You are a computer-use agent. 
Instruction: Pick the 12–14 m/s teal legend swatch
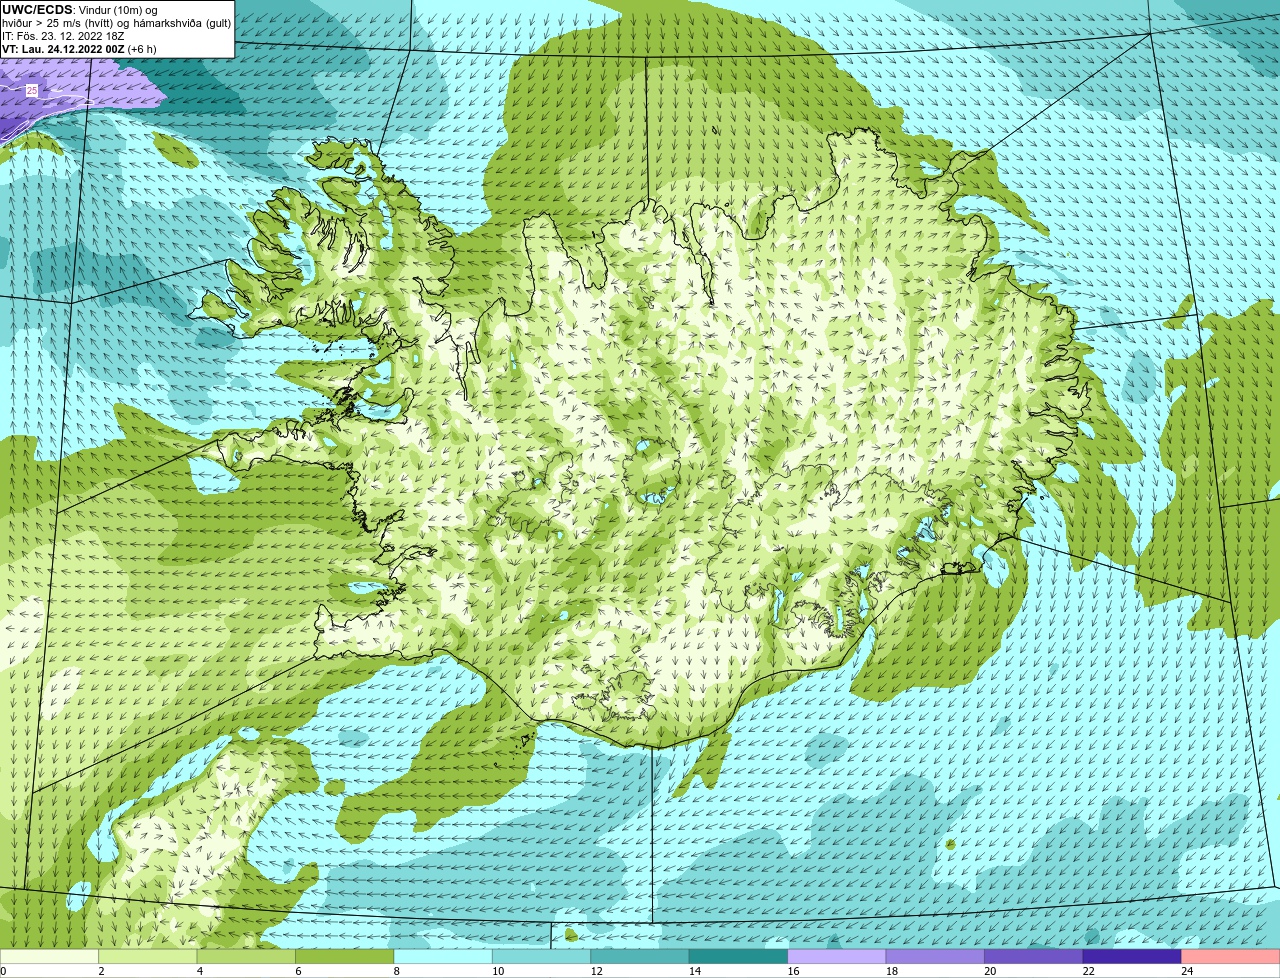pos(640,957)
